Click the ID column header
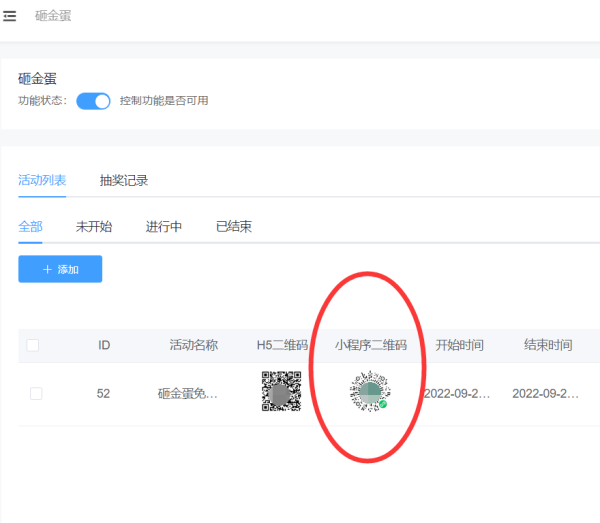 coord(104,345)
